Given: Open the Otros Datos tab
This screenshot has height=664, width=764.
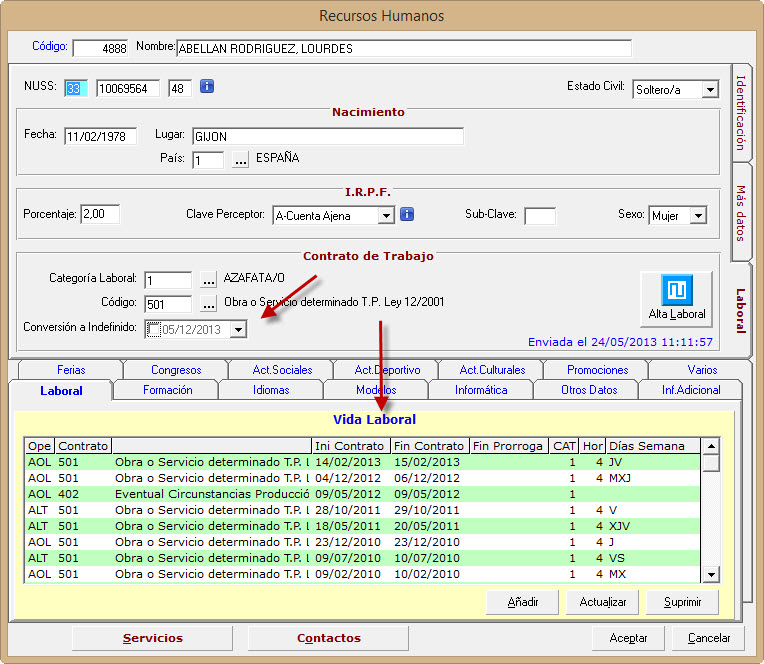Looking at the screenshot, I should pyautogui.click(x=589, y=390).
